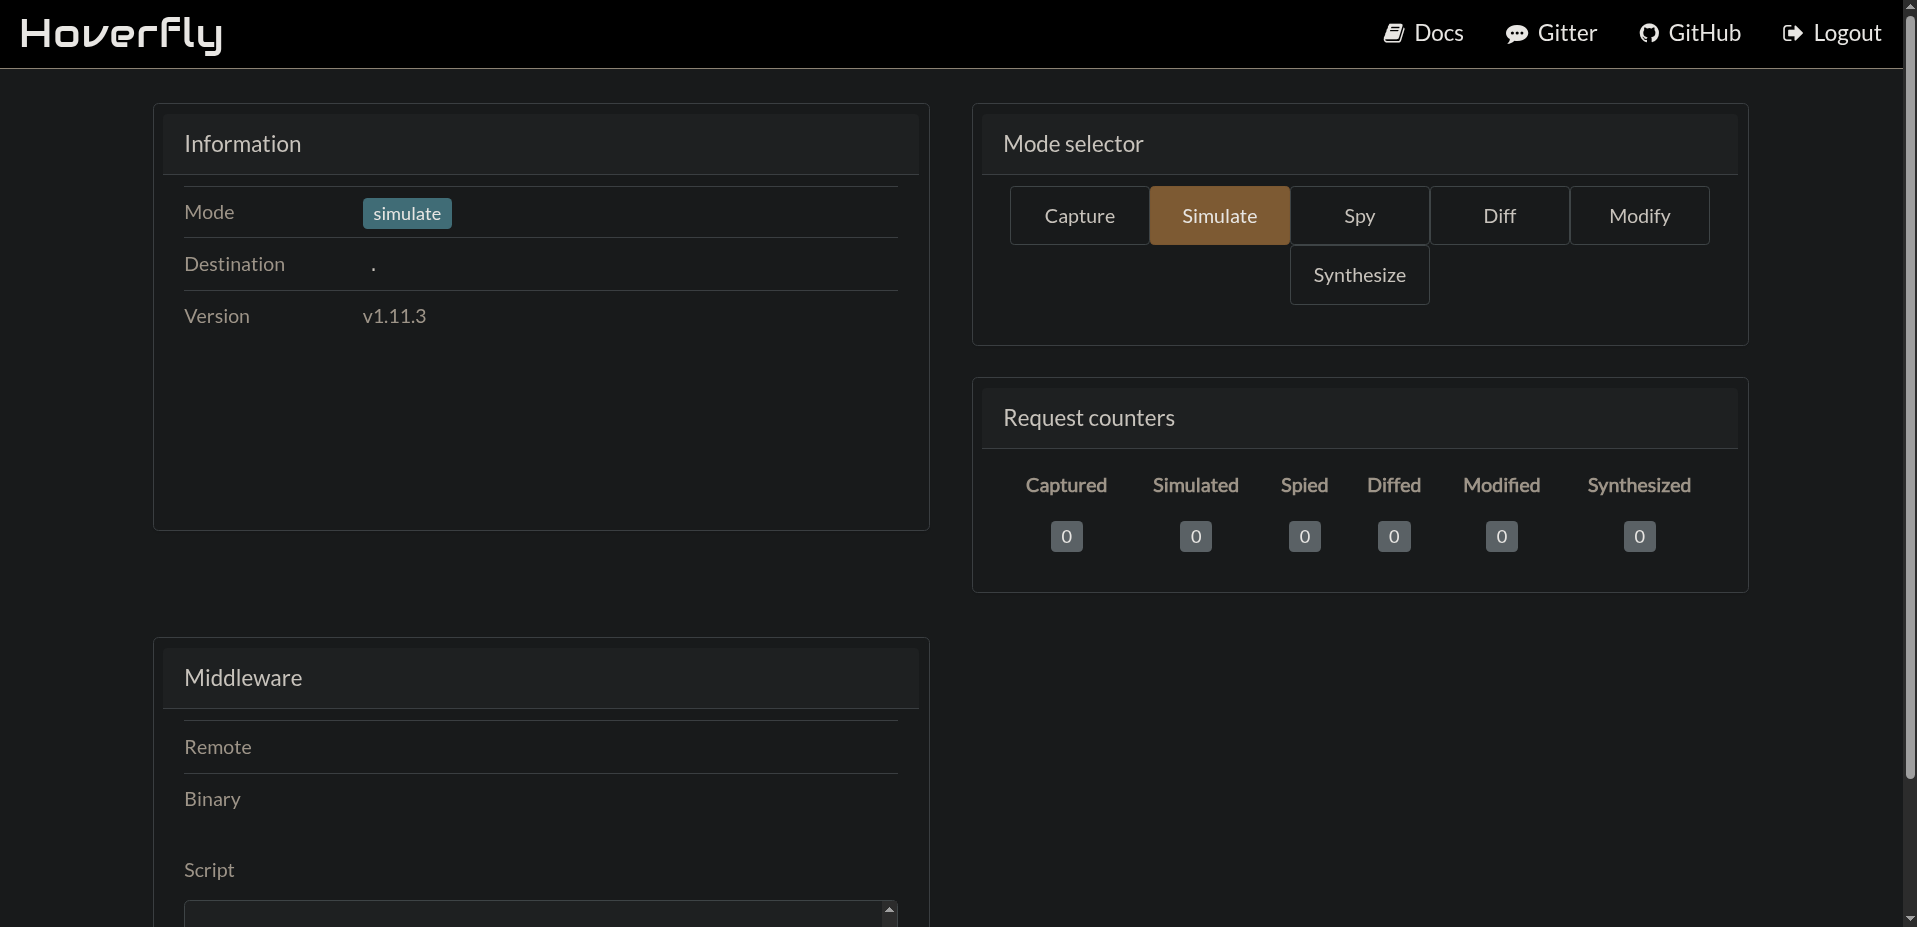
Task: Click the simulate mode badge
Action: (x=407, y=214)
